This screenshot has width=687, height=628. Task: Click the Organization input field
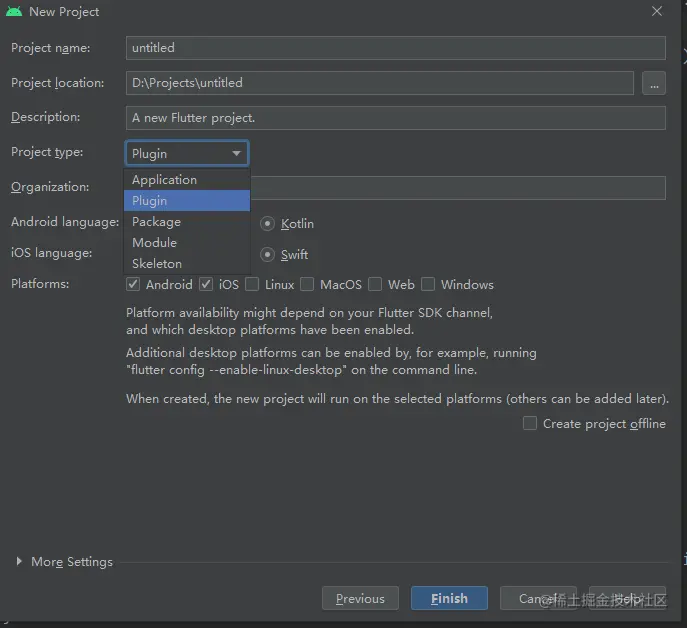pos(458,188)
